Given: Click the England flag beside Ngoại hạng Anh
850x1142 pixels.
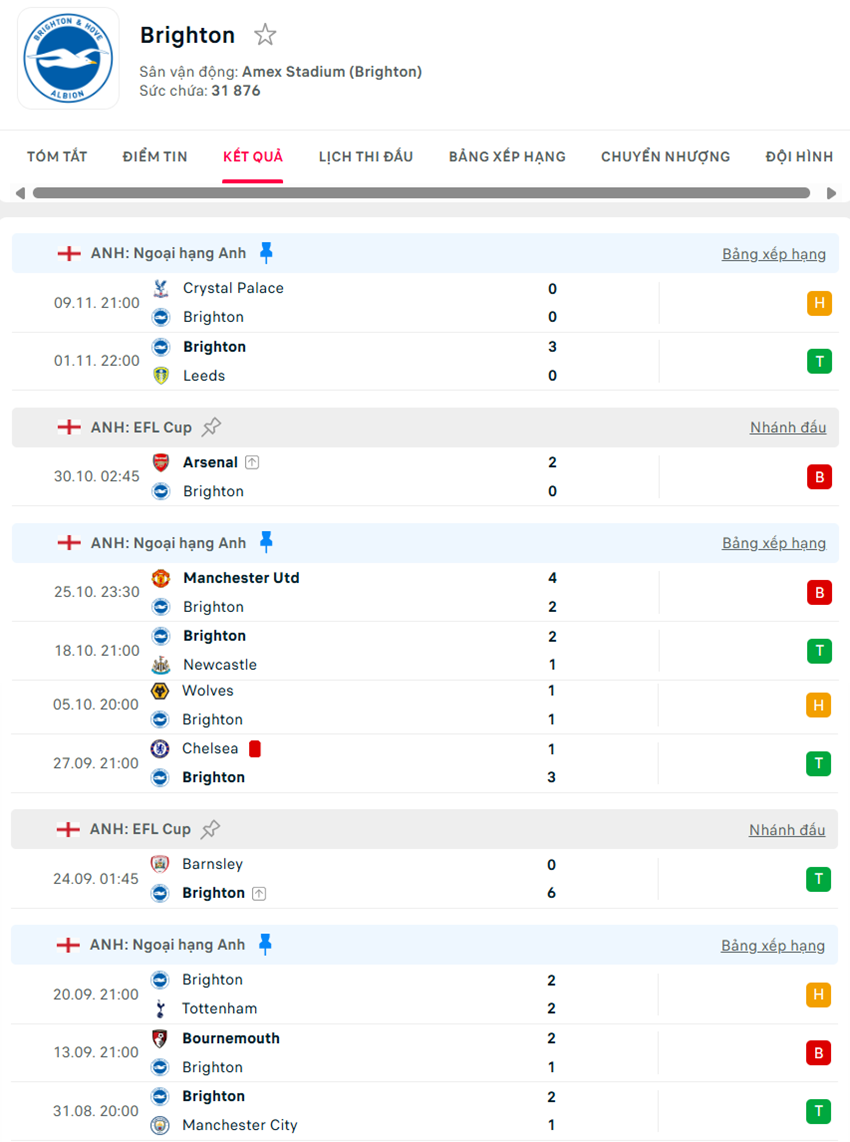Looking at the screenshot, I should tap(68, 253).
